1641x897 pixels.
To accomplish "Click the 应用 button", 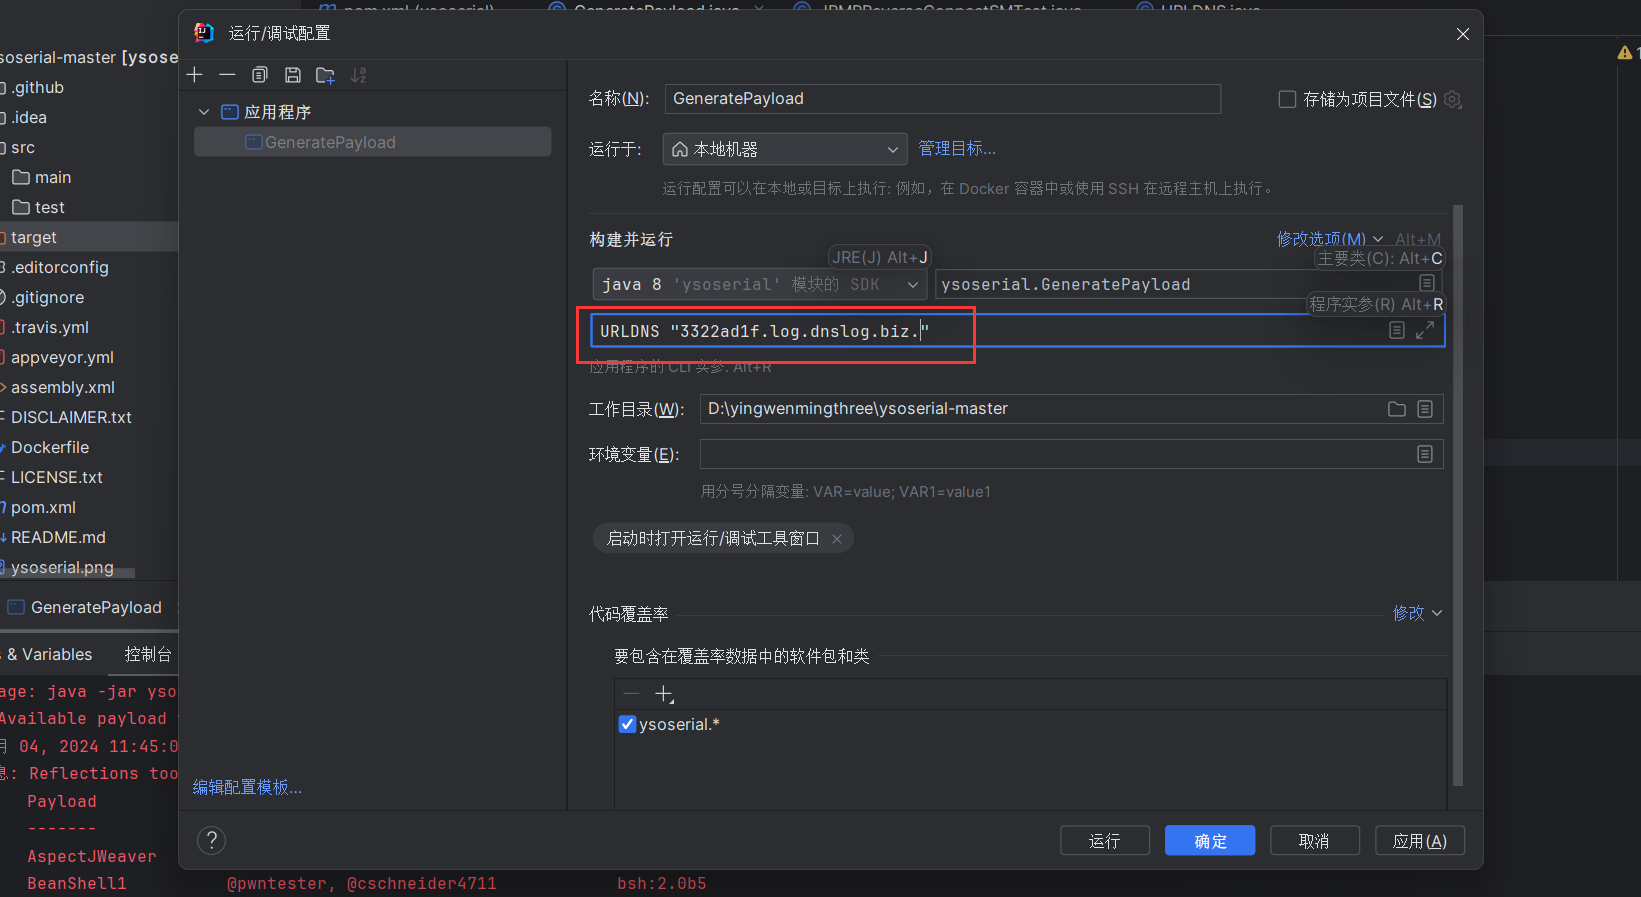I will click(x=1420, y=841).
